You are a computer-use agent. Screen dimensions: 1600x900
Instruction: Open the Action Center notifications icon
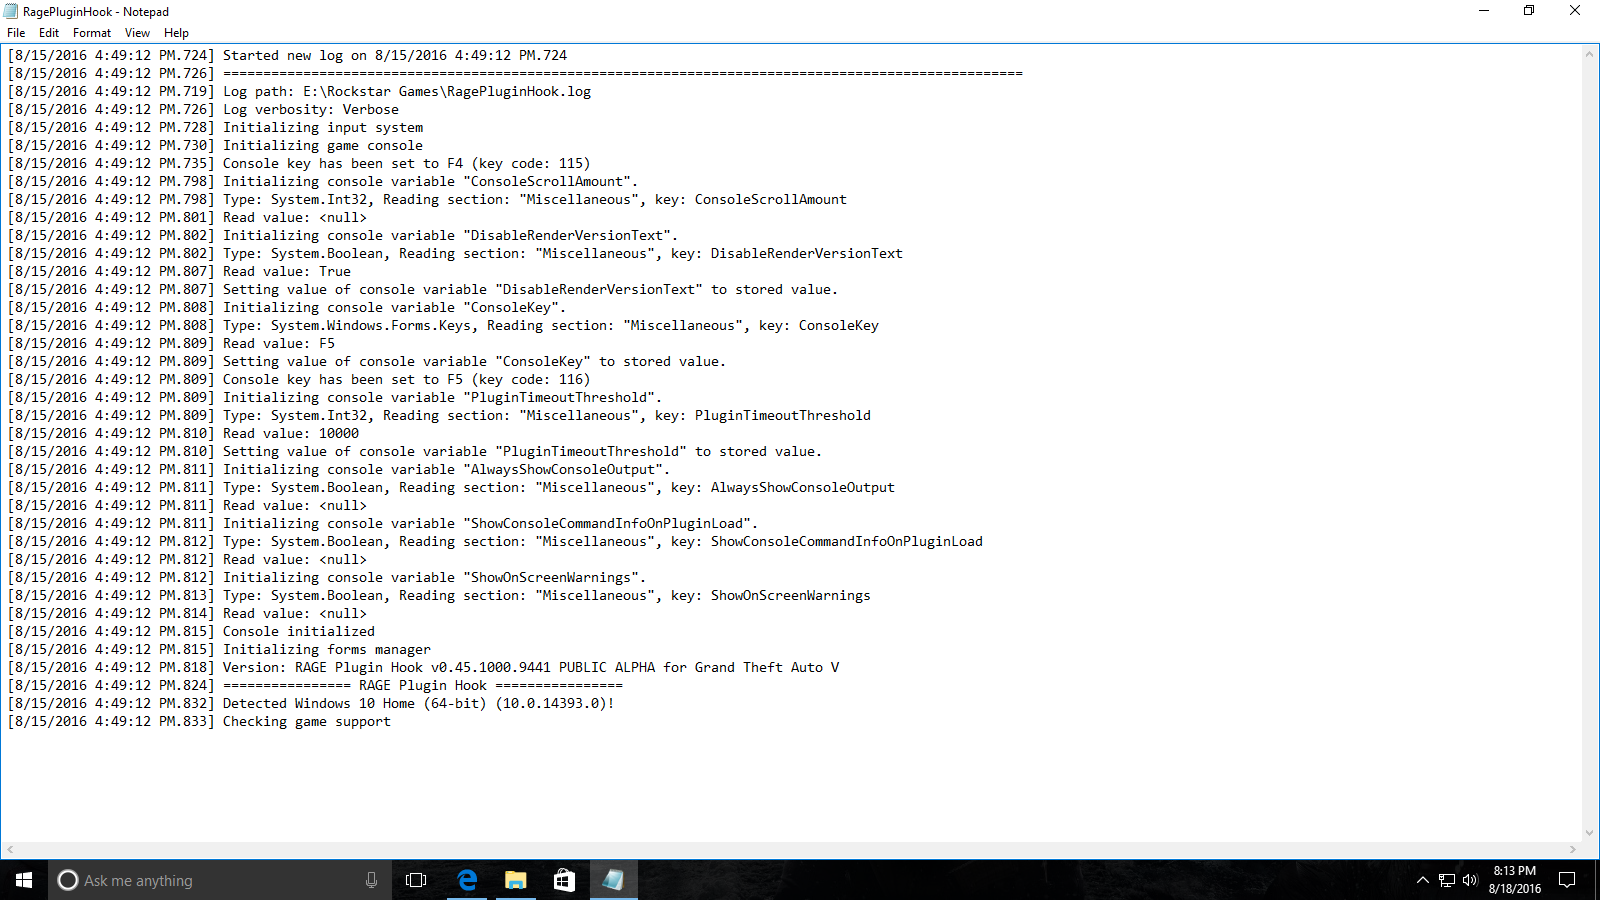click(1567, 880)
